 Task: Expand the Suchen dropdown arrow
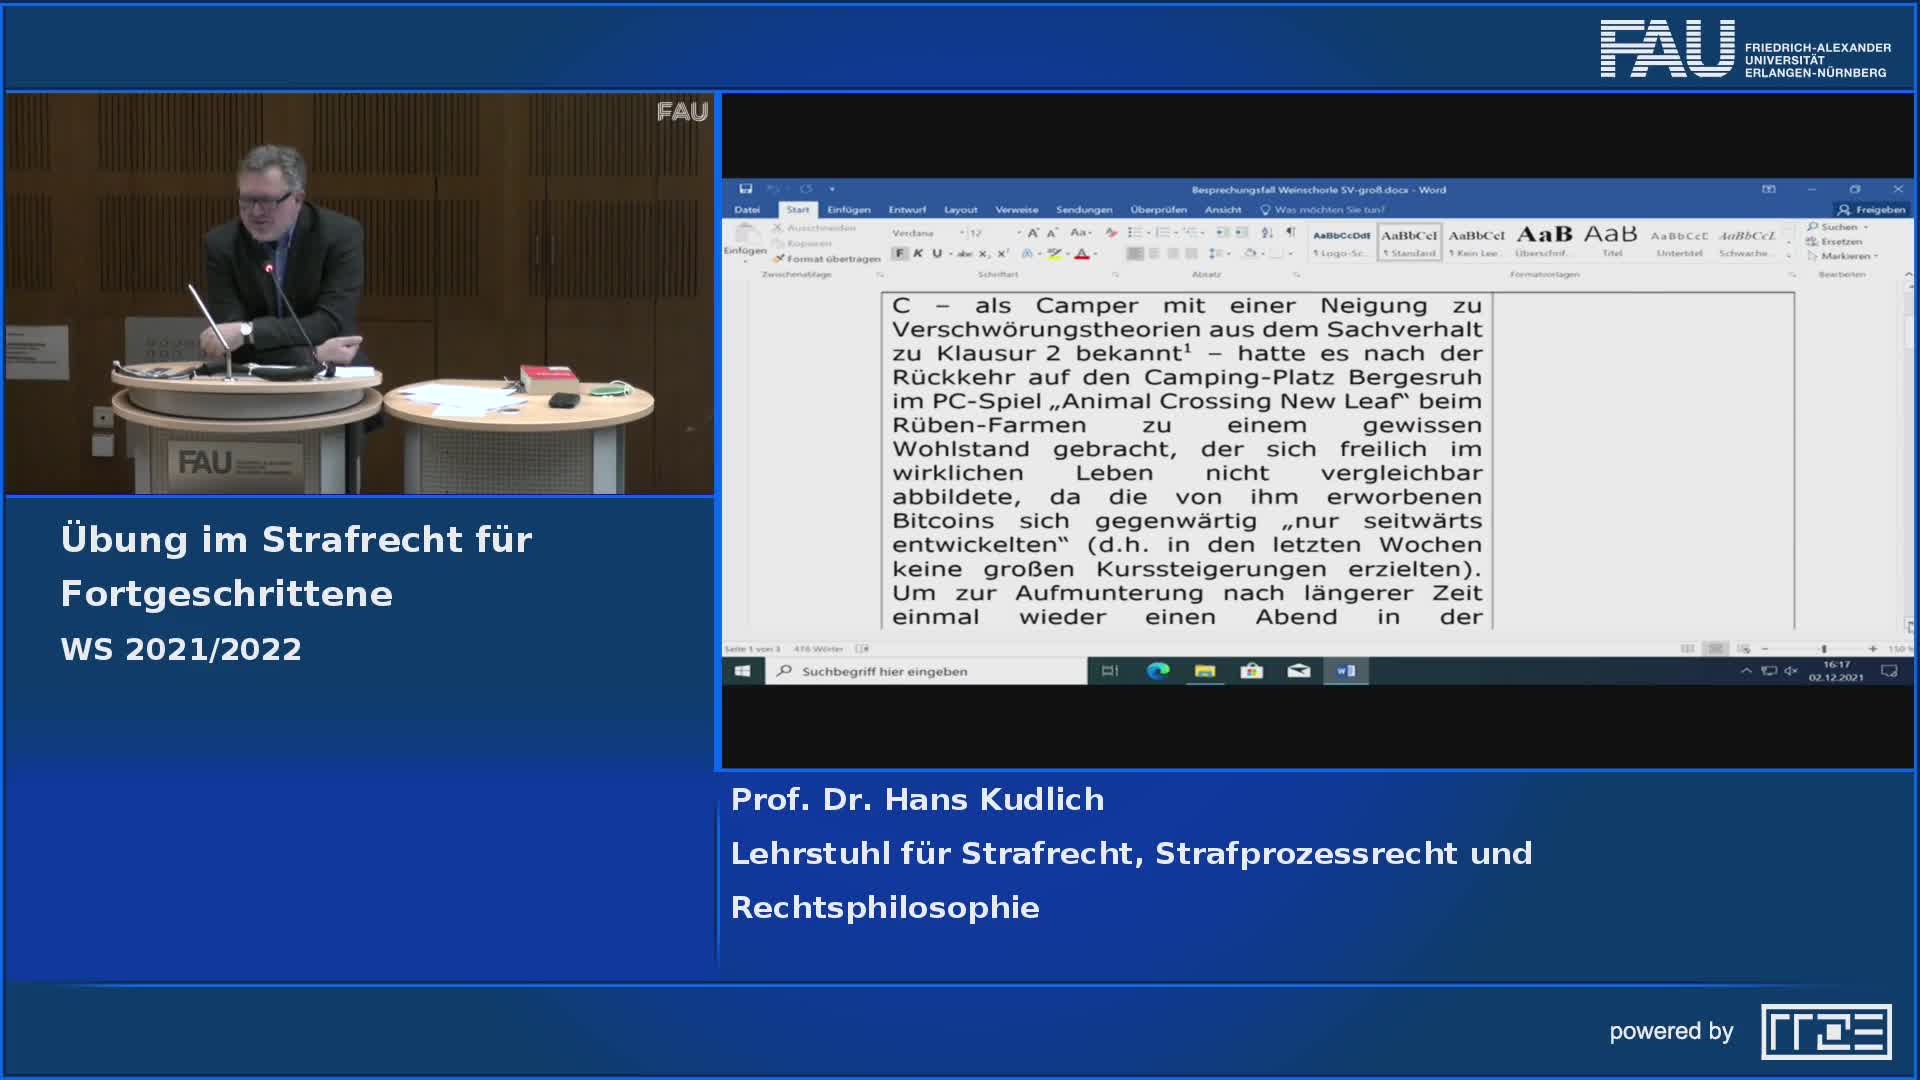pyautogui.click(x=1866, y=227)
